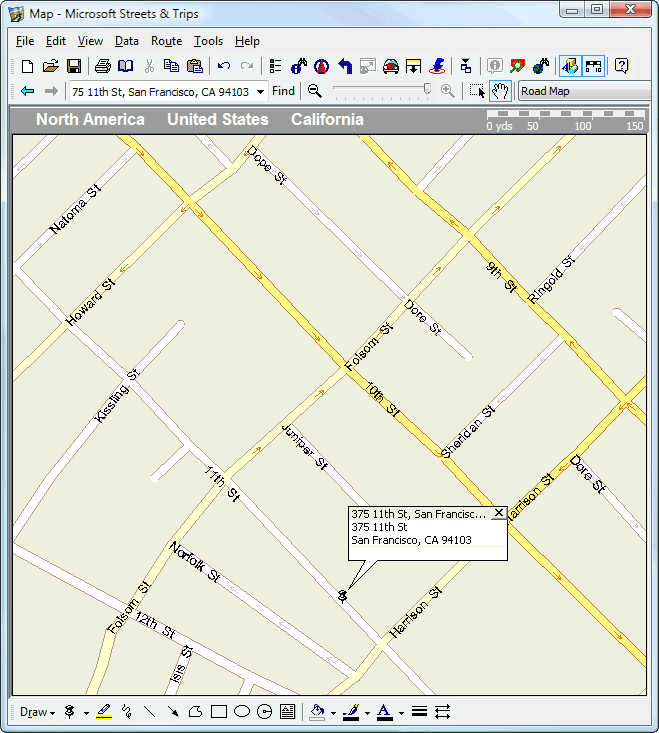Viewport: 659px width, 733px height.
Task: Select the oval shape tool
Action: (242, 712)
